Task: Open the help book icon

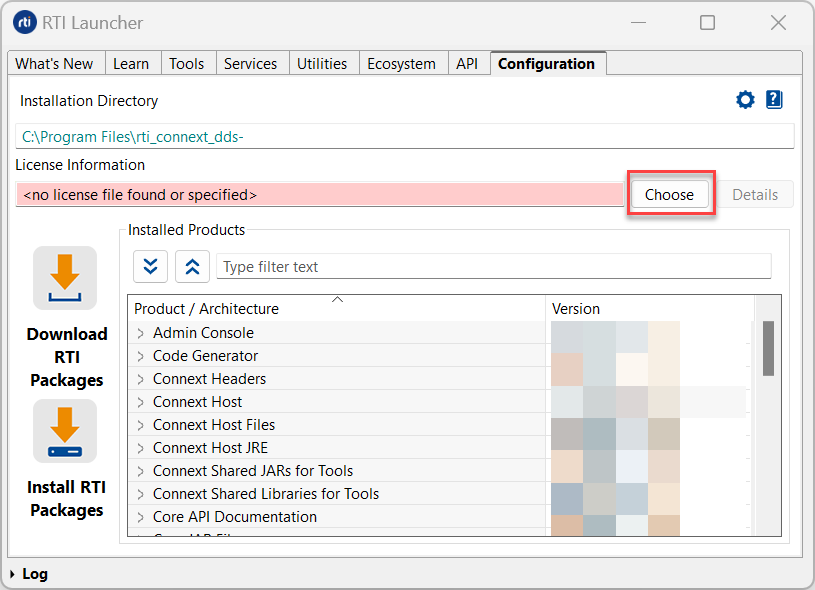Action: (774, 99)
